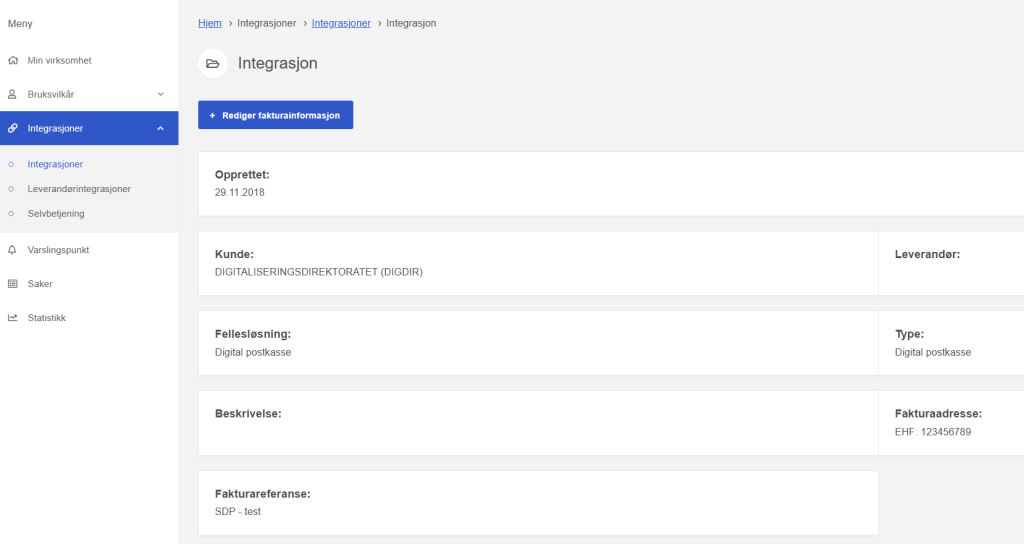This screenshot has height=544, width=1024.
Task: Click the Fakturareferanse card with SDP - test
Action: (x=538, y=503)
